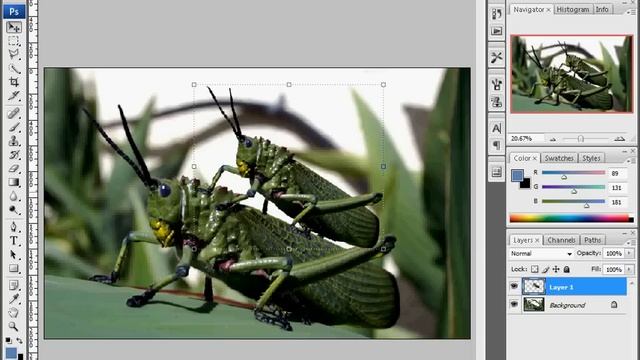Click the Color tab
Viewport: 640px width, 360px height.
tap(524, 158)
